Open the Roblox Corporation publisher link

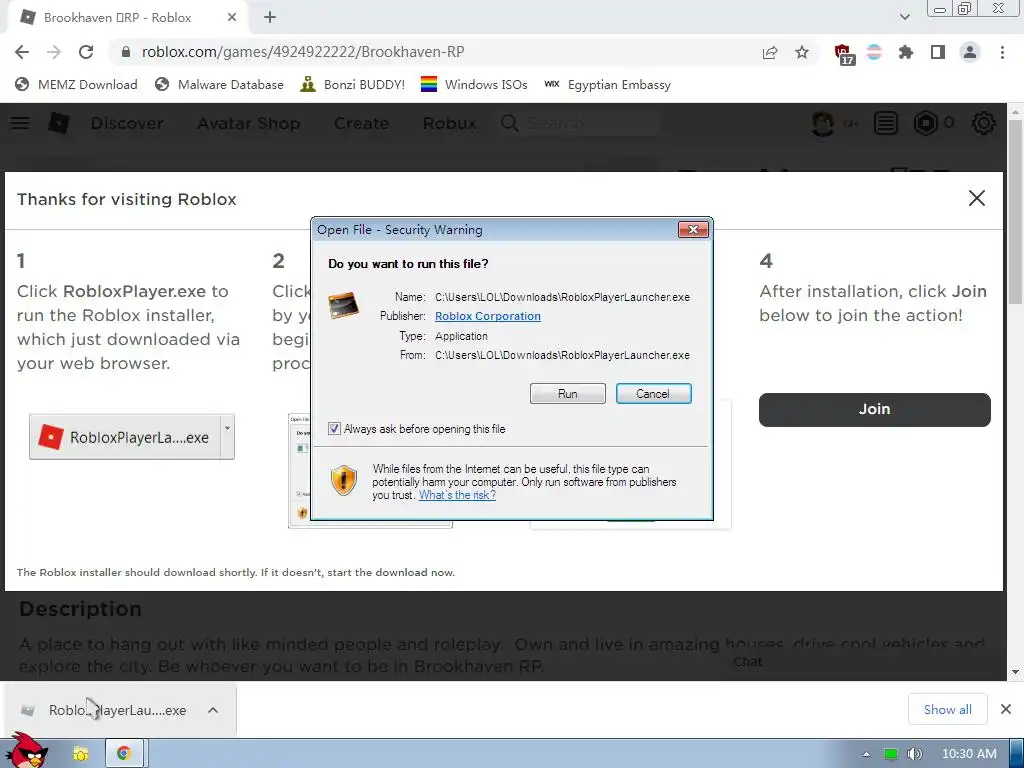tap(488, 316)
